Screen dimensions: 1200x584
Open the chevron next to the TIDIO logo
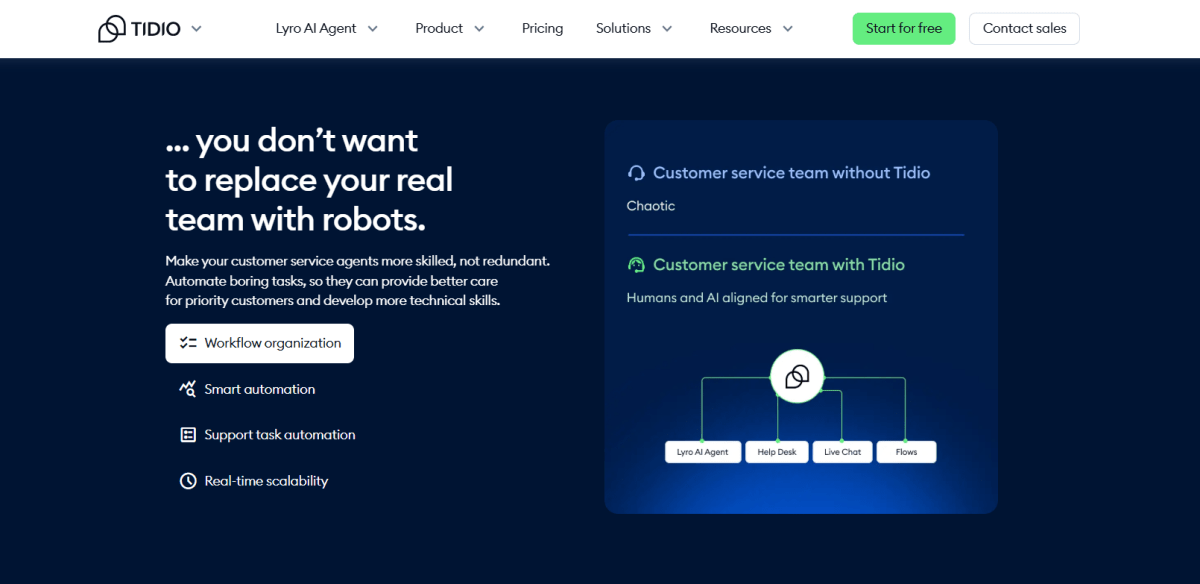click(x=196, y=29)
